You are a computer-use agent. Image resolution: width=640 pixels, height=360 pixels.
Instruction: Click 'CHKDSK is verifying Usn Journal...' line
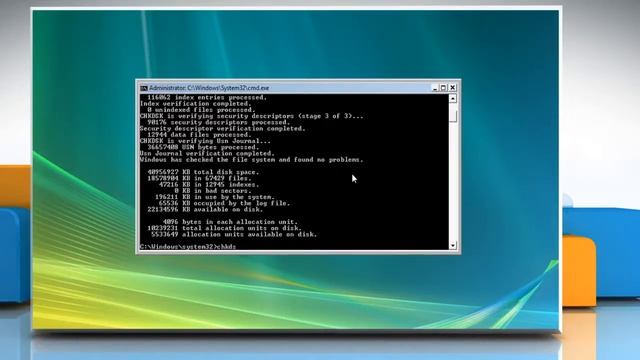coord(205,141)
